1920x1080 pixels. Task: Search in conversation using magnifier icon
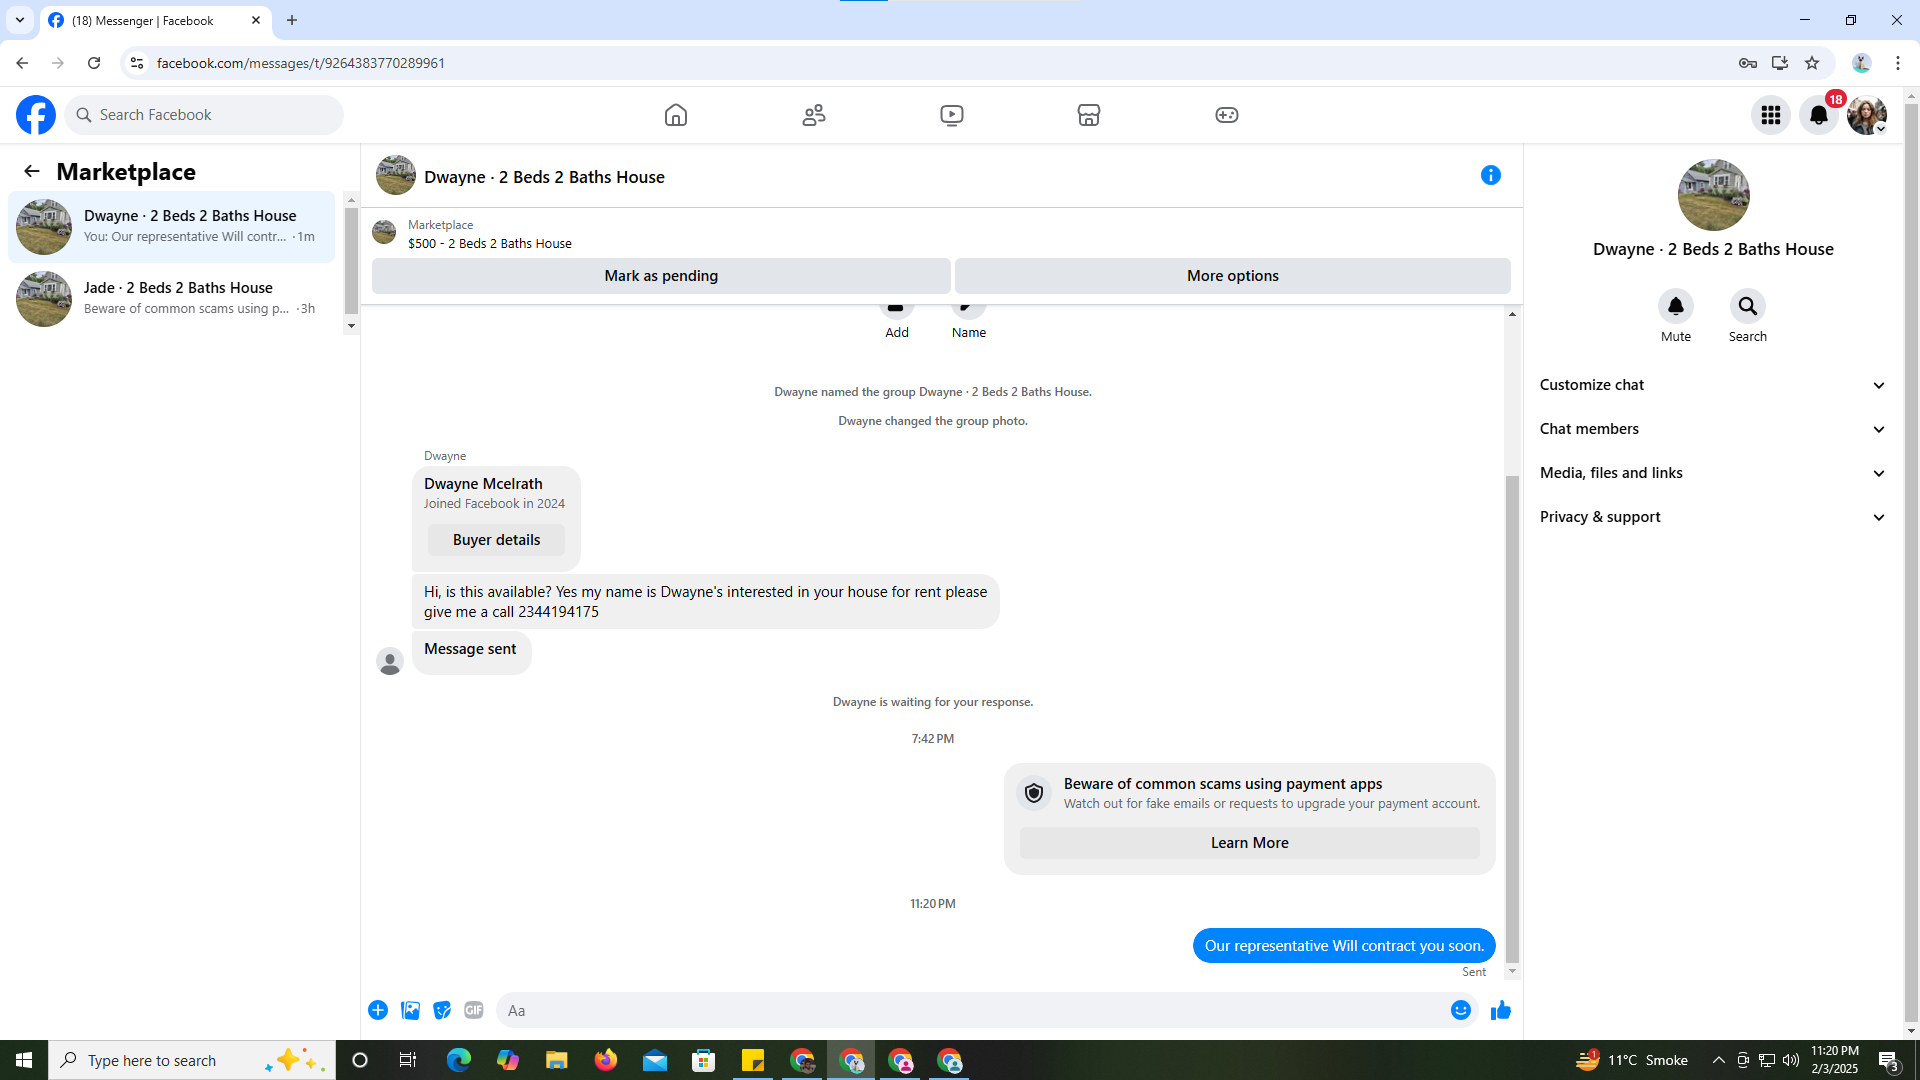1748,306
